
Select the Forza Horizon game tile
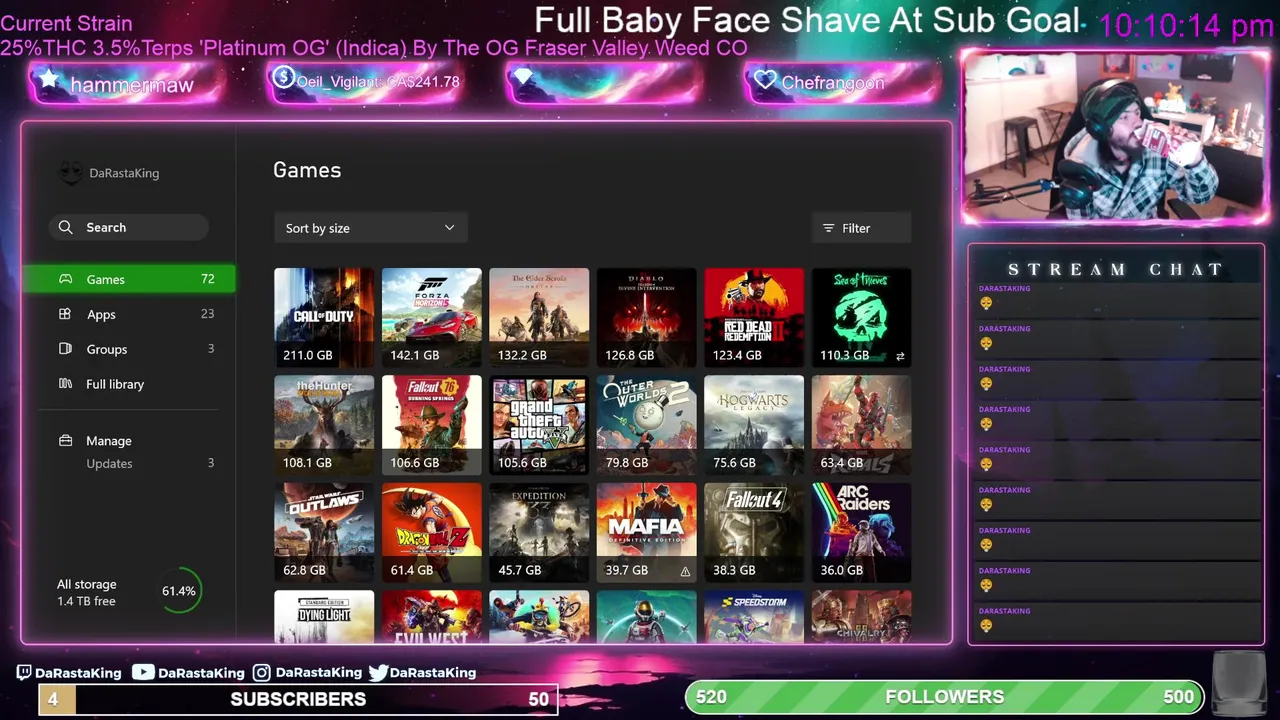pos(431,317)
